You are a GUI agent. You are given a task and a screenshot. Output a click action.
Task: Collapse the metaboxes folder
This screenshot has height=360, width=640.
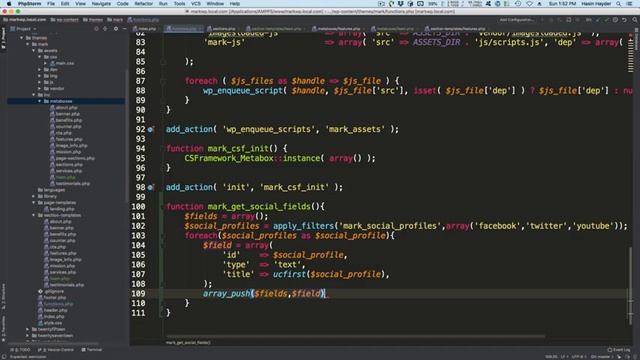pos(40,101)
